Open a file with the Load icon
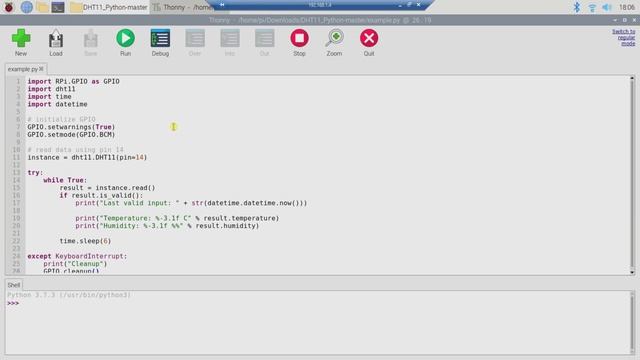This screenshot has height=360, width=640. tap(56, 42)
